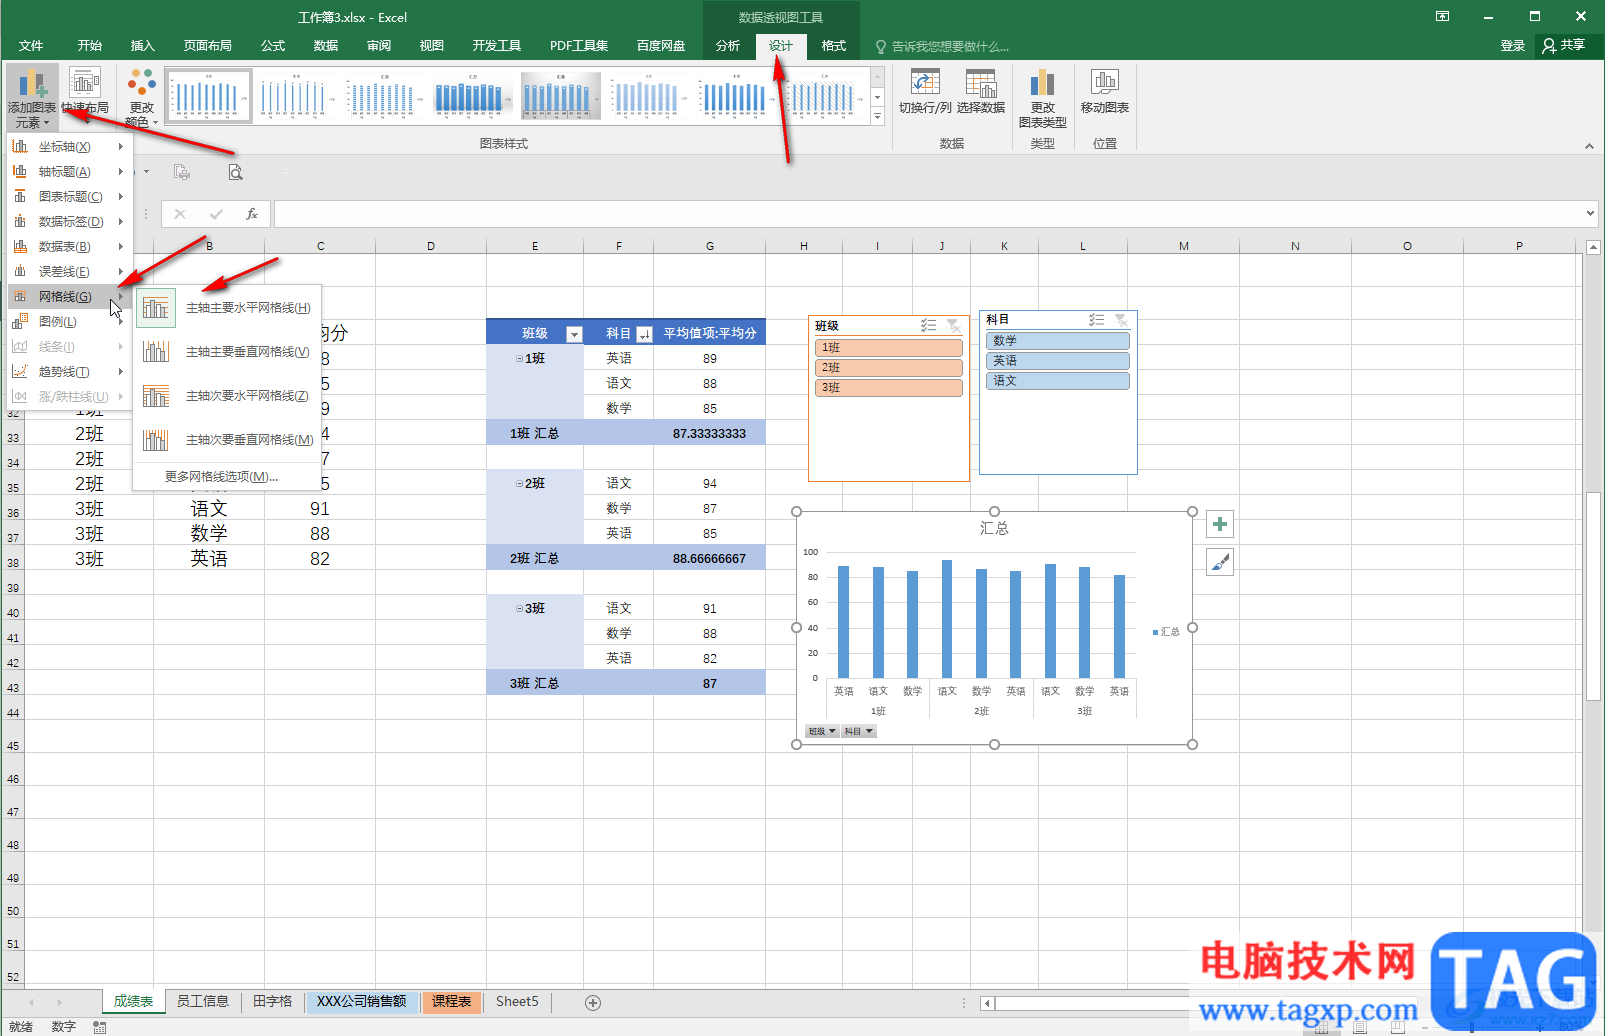1605x1036 pixels.
Task: Switch to the 员工信息 sheet tab
Action: pos(203,1001)
